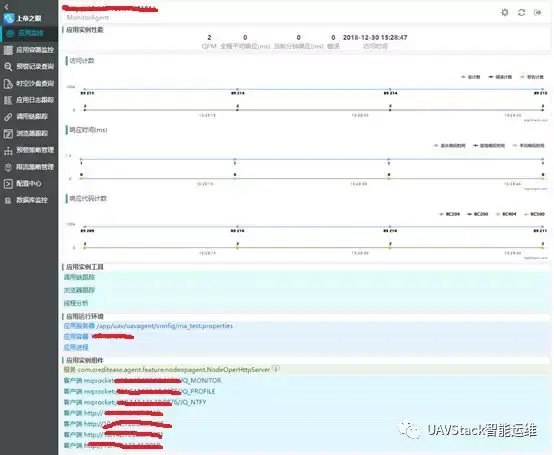The image size is (554, 455).
Task: Toggle the 最短响应时间 legend series
Action: (x=489, y=146)
